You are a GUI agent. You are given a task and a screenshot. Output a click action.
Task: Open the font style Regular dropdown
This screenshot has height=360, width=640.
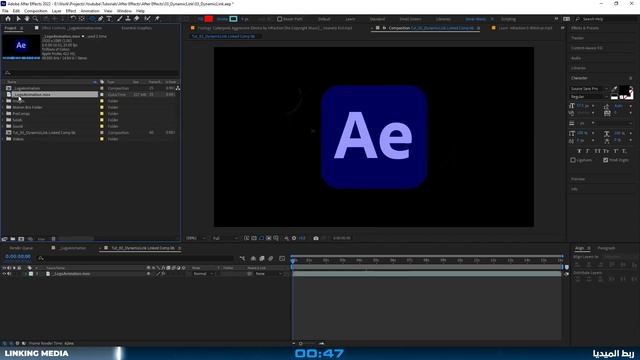pos(589,97)
